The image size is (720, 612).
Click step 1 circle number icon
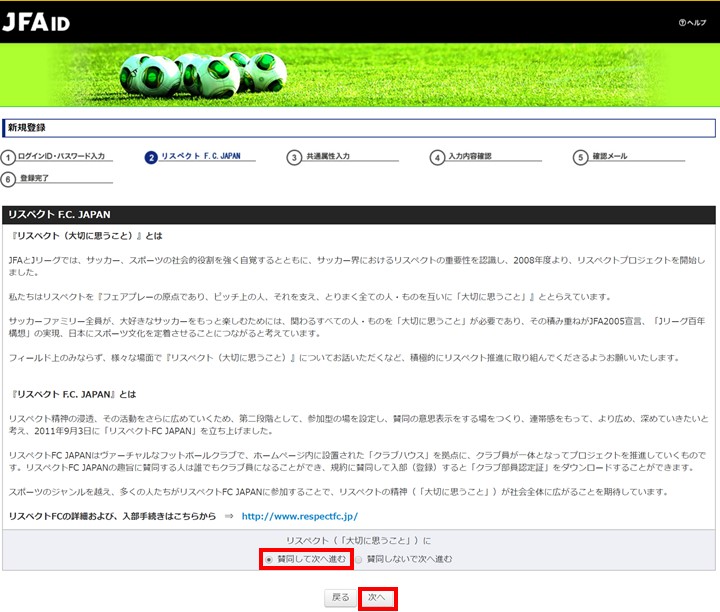coord(8,157)
